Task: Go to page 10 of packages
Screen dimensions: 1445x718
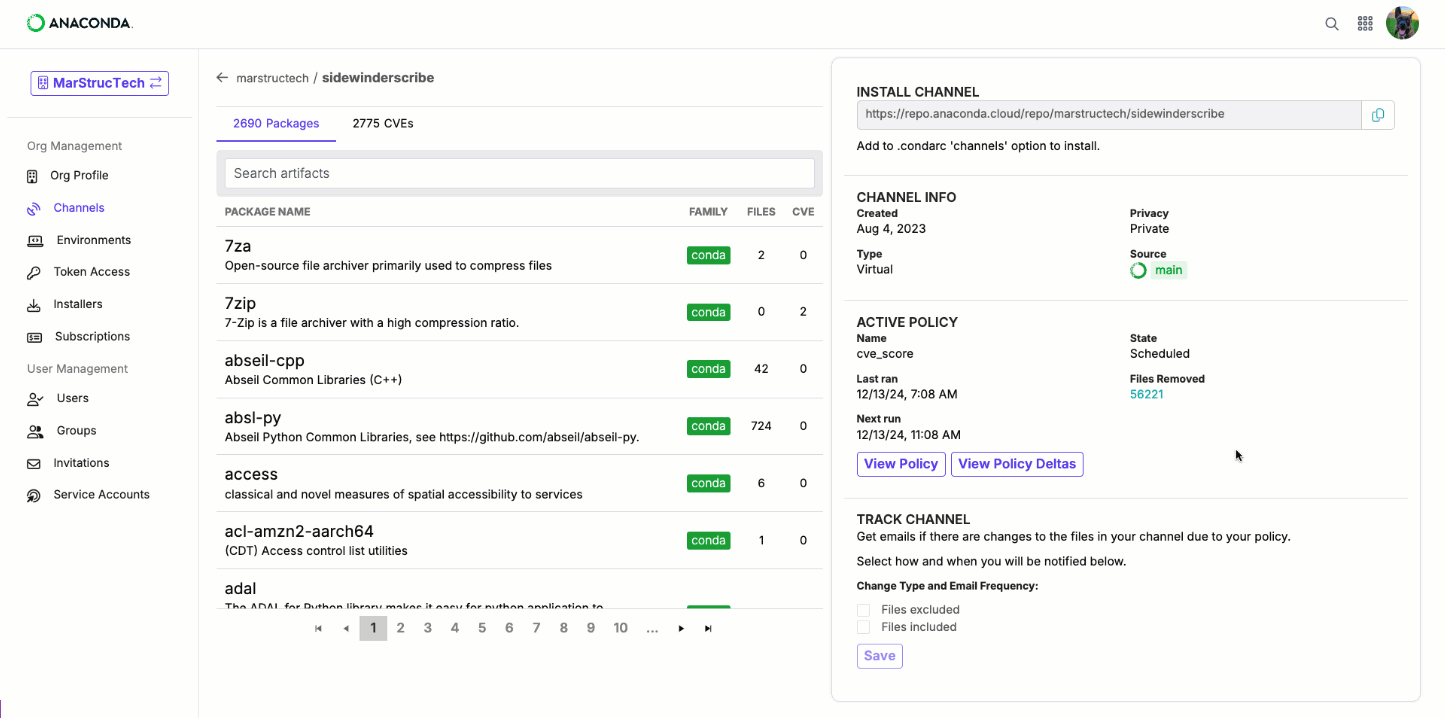Action: [x=620, y=628]
